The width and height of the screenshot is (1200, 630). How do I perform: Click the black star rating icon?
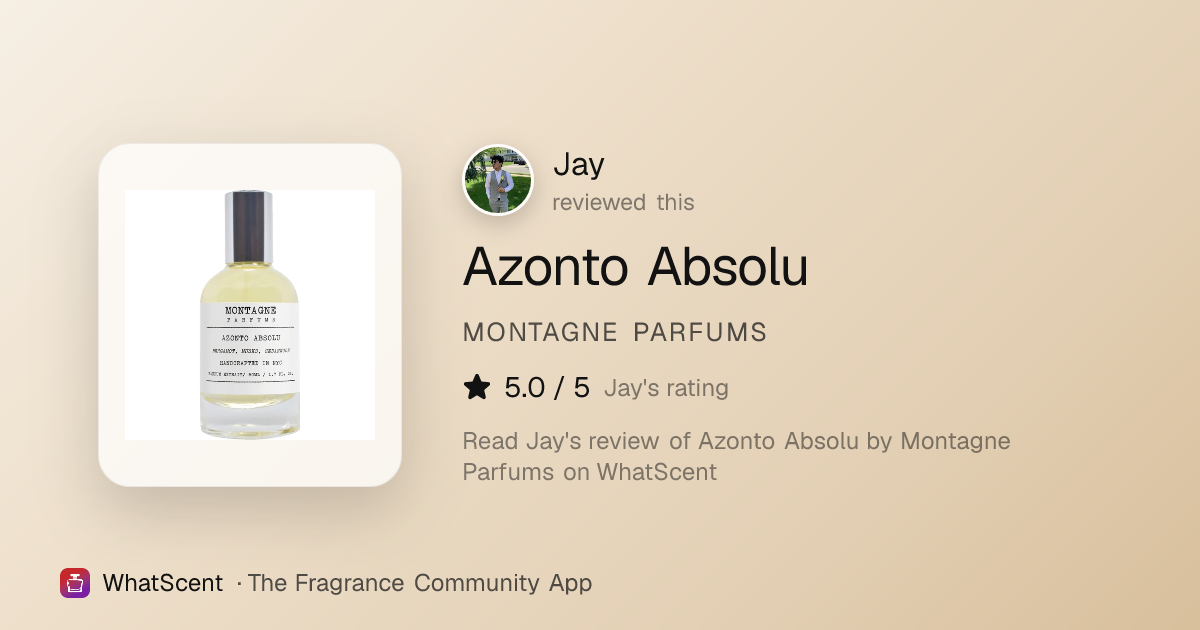point(477,388)
